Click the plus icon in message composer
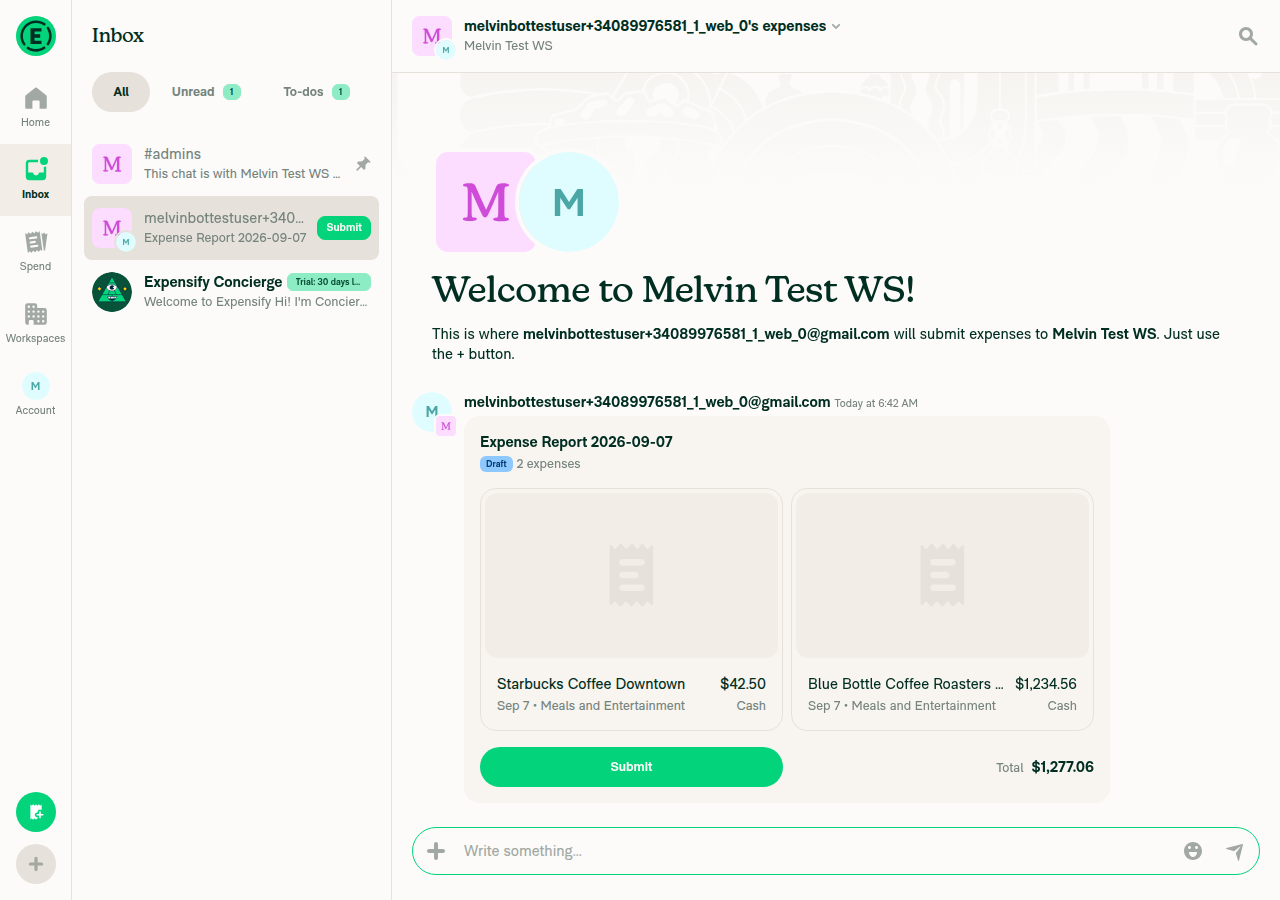 pos(436,851)
